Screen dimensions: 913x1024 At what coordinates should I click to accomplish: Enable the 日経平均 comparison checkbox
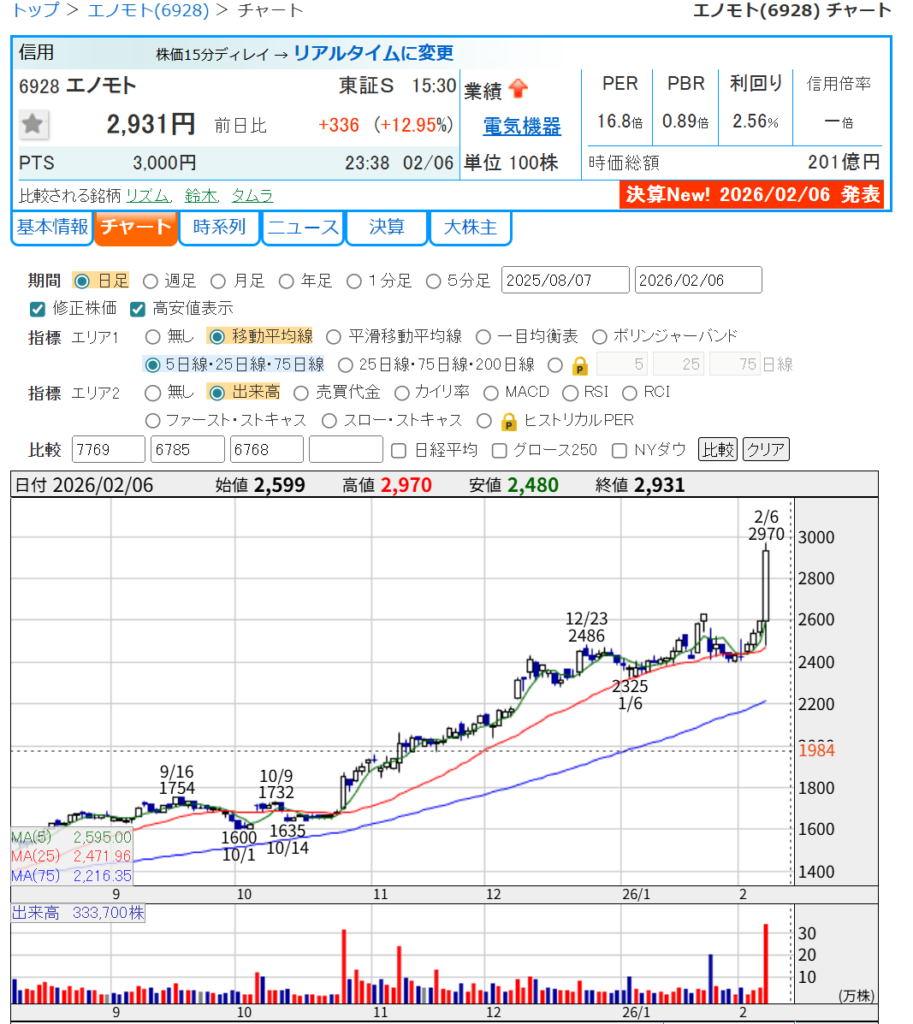(399, 450)
